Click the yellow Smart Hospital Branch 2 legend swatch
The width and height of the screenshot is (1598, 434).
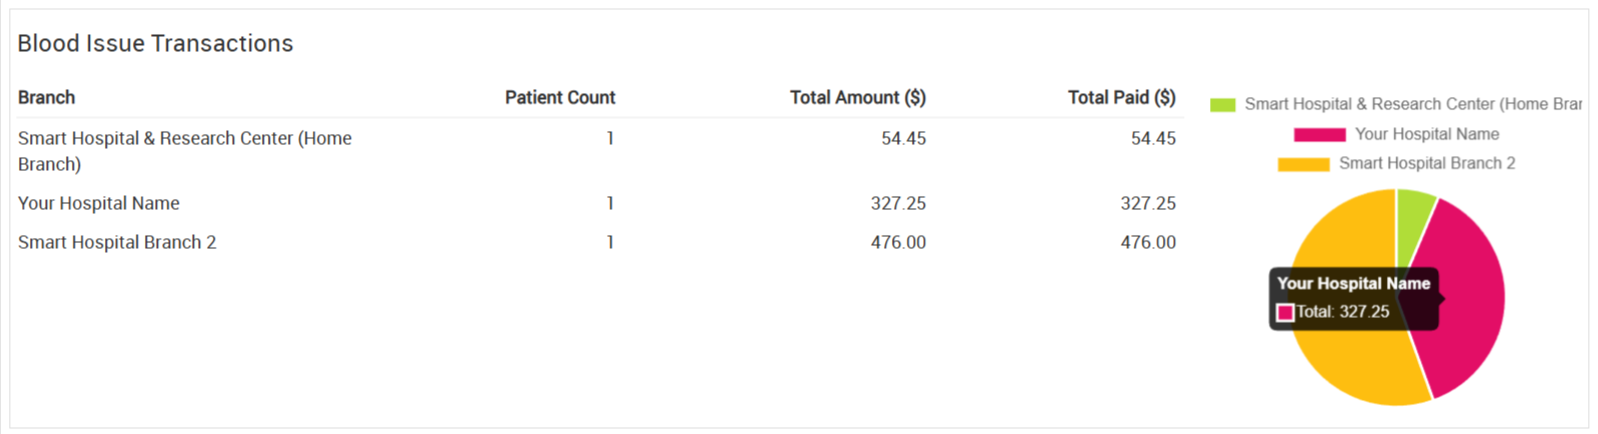click(1303, 164)
